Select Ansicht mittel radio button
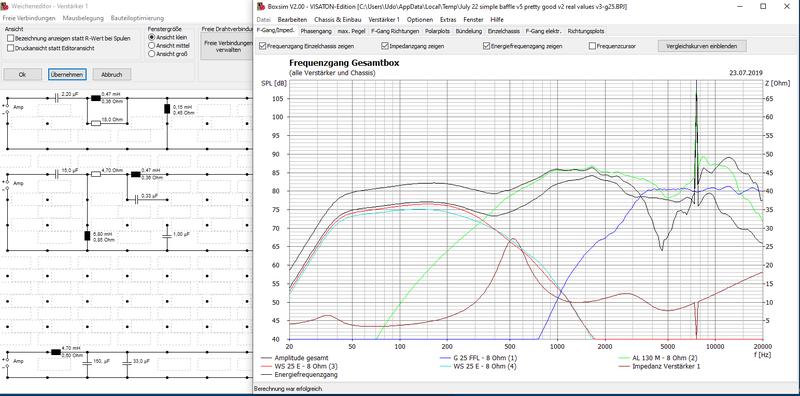Image resolution: width=800 pixels, height=396 pixels. (151, 45)
